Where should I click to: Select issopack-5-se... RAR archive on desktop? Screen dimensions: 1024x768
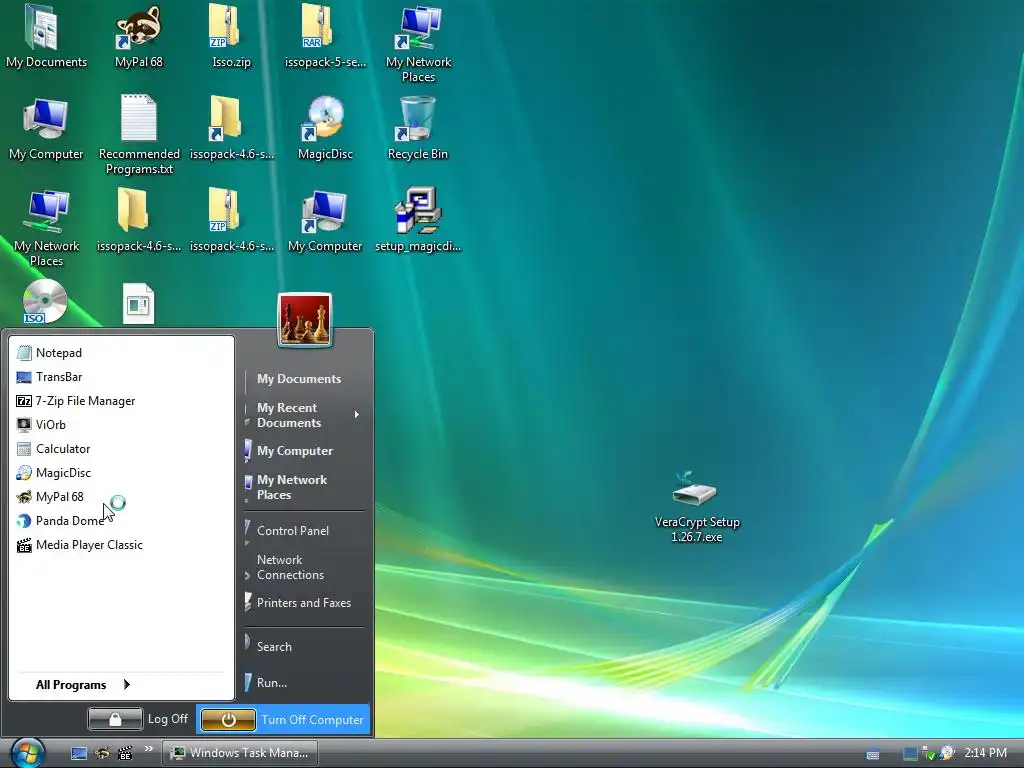tap(325, 37)
